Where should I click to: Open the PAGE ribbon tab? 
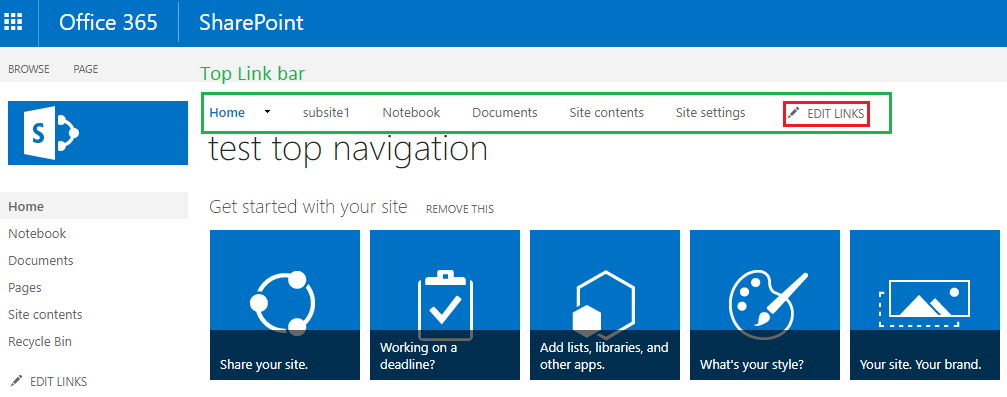pyautogui.click(x=85, y=69)
